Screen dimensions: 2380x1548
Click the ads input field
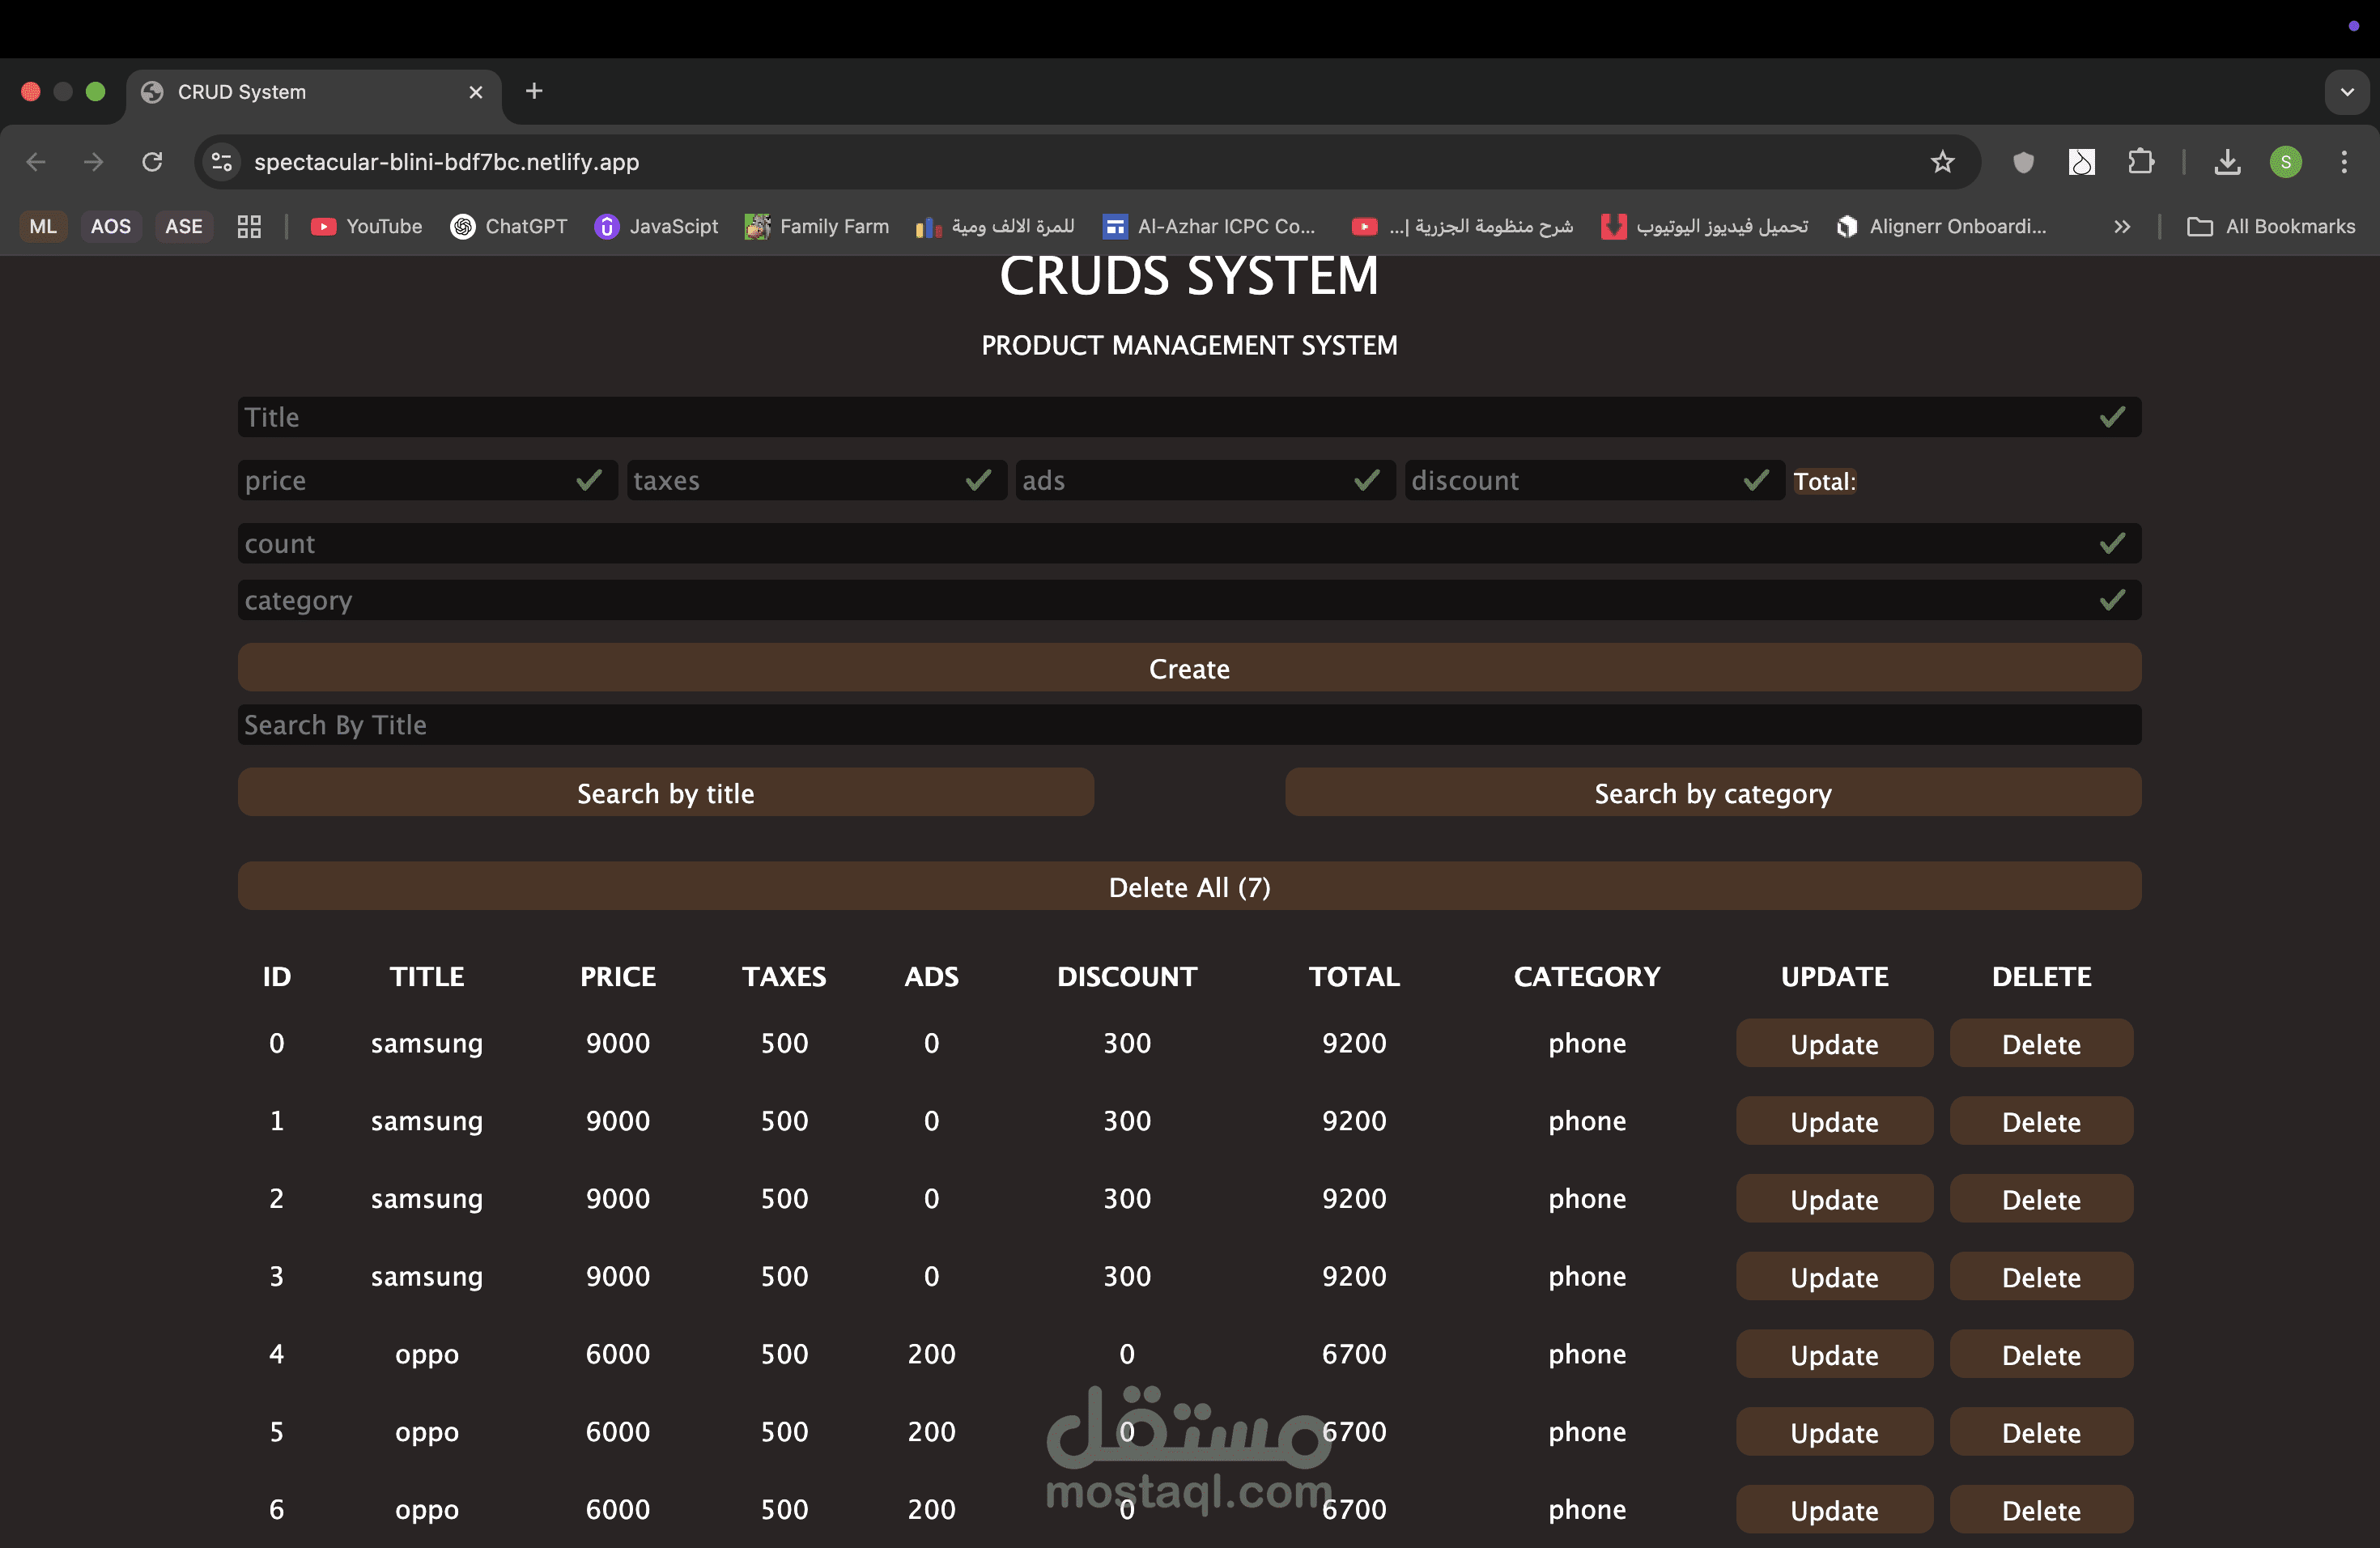(x=1205, y=480)
